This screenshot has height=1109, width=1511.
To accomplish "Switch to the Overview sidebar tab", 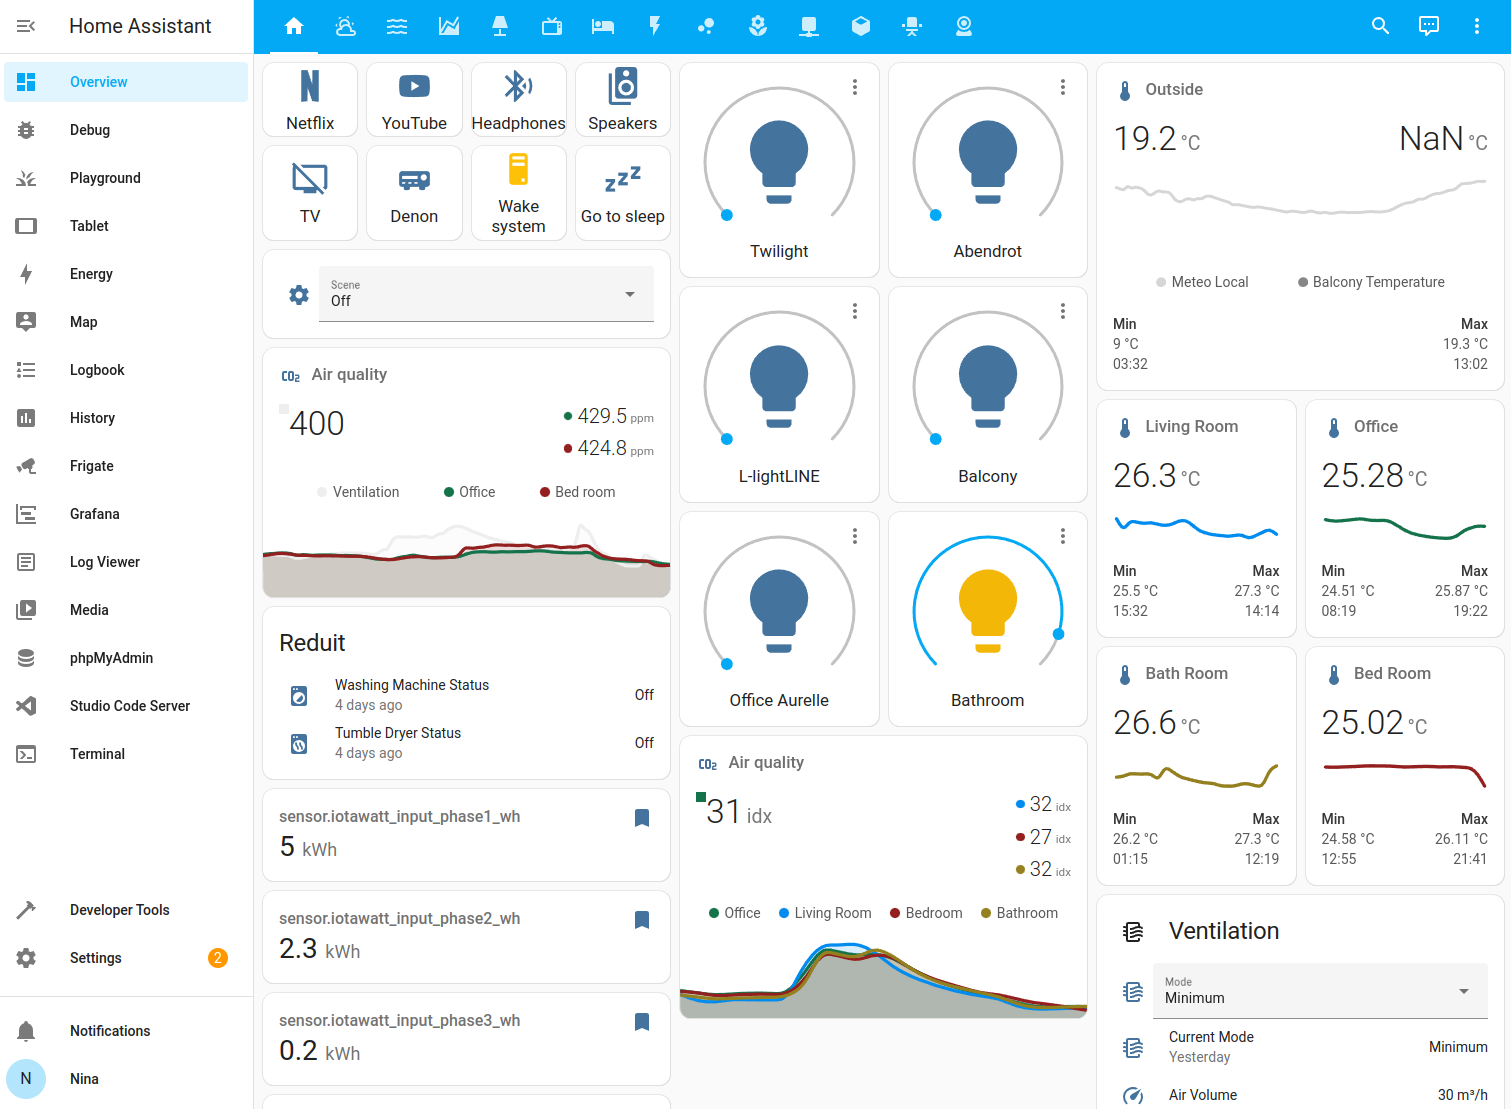I will coord(98,81).
